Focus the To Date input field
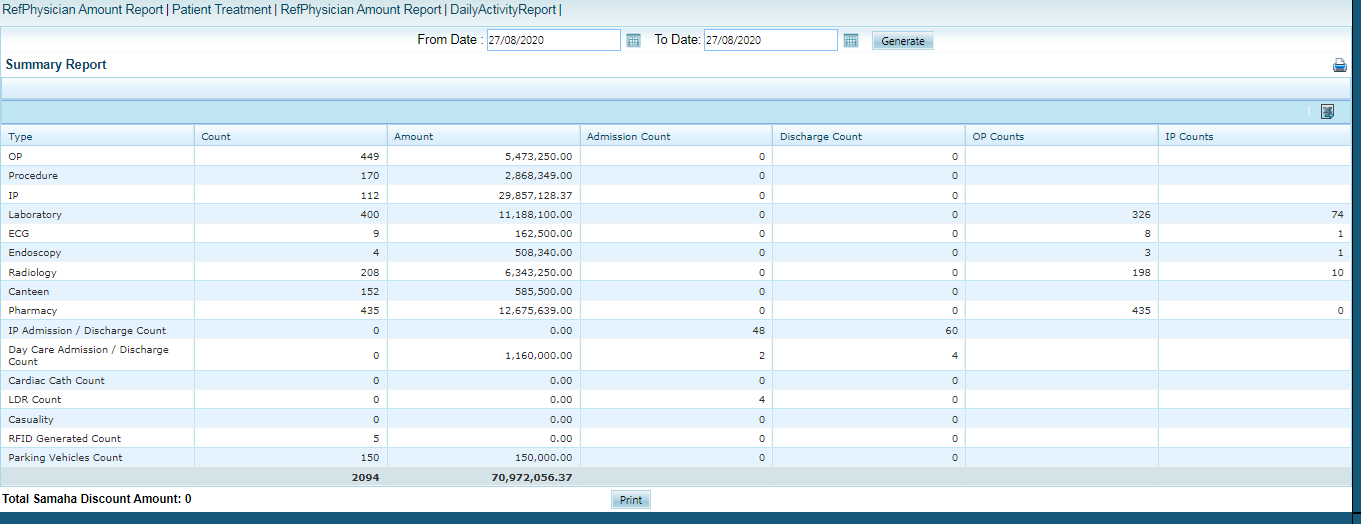1361x524 pixels. pyautogui.click(x=770, y=41)
